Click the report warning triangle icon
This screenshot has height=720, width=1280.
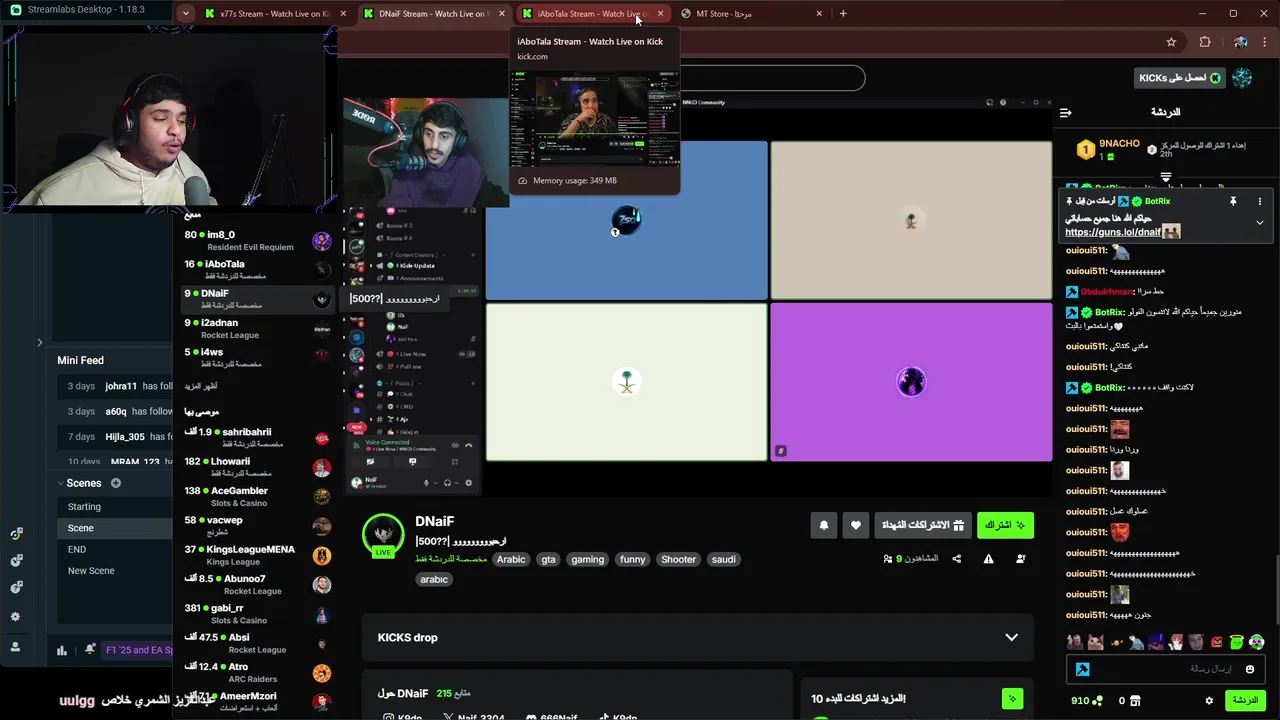(988, 559)
